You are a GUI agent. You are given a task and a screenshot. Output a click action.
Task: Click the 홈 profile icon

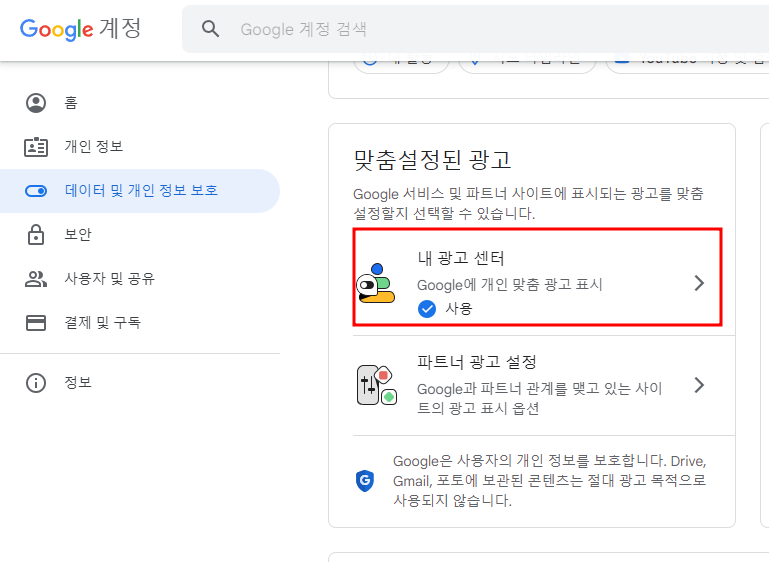[36, 102]
